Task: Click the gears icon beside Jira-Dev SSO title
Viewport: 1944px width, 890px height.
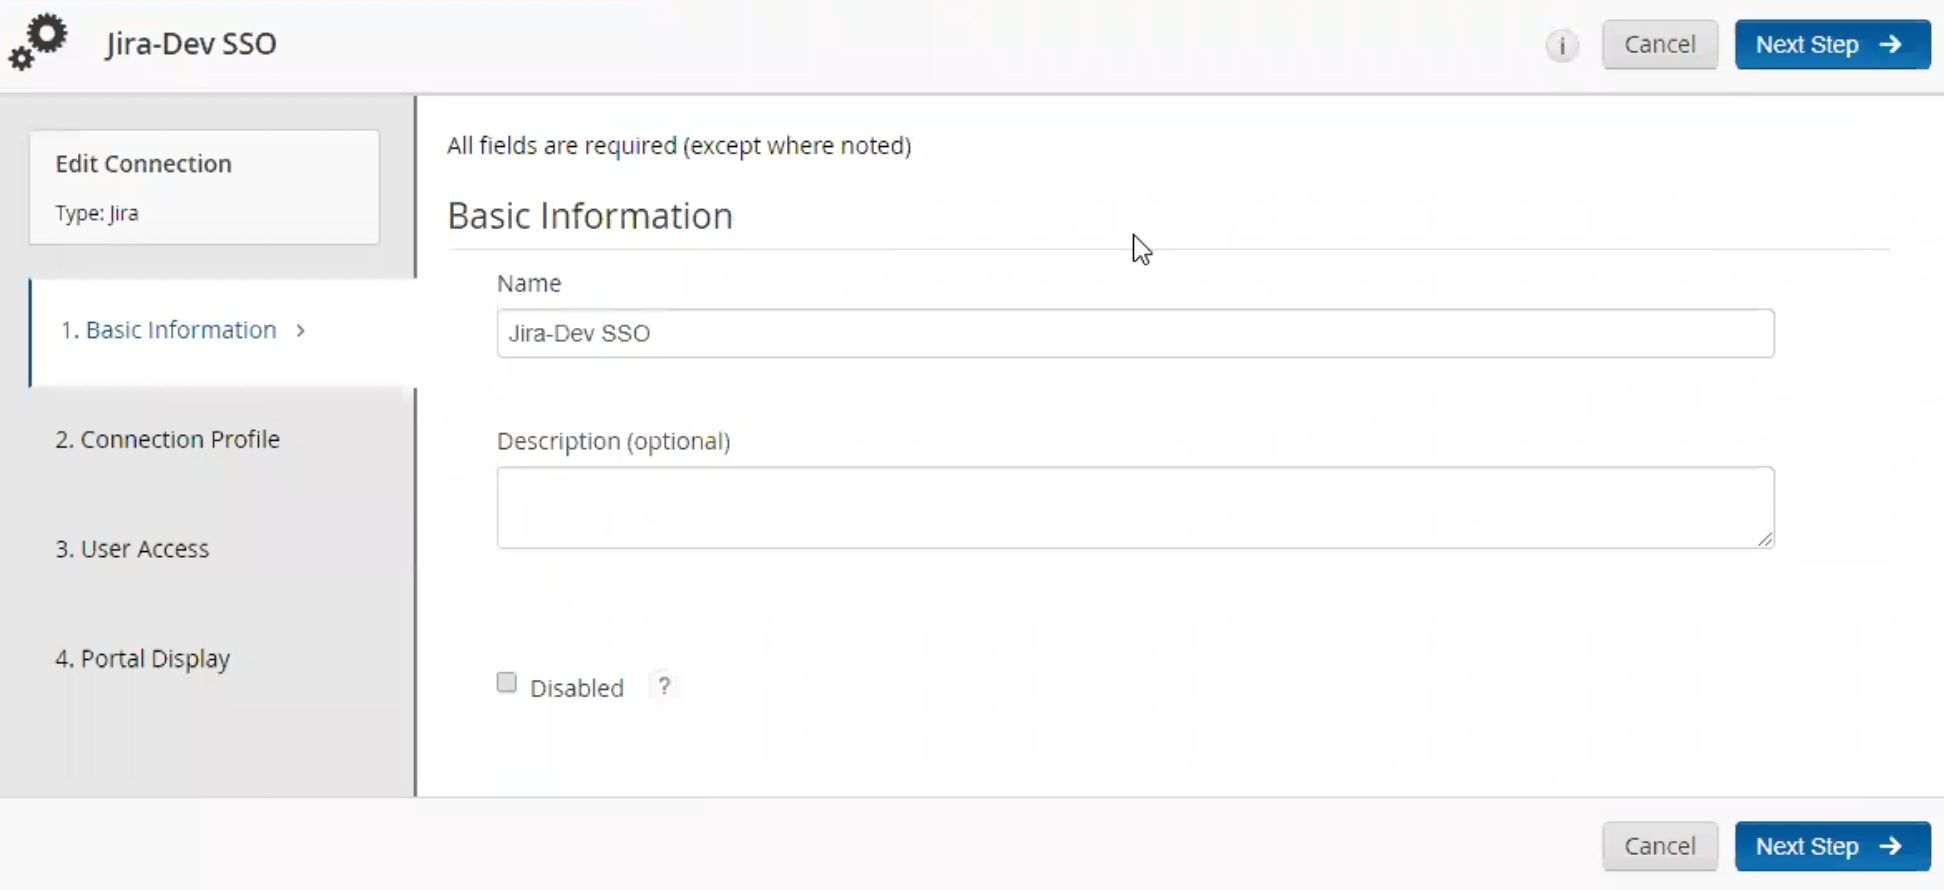Action: pyautogui.click(x=38, y=43)
